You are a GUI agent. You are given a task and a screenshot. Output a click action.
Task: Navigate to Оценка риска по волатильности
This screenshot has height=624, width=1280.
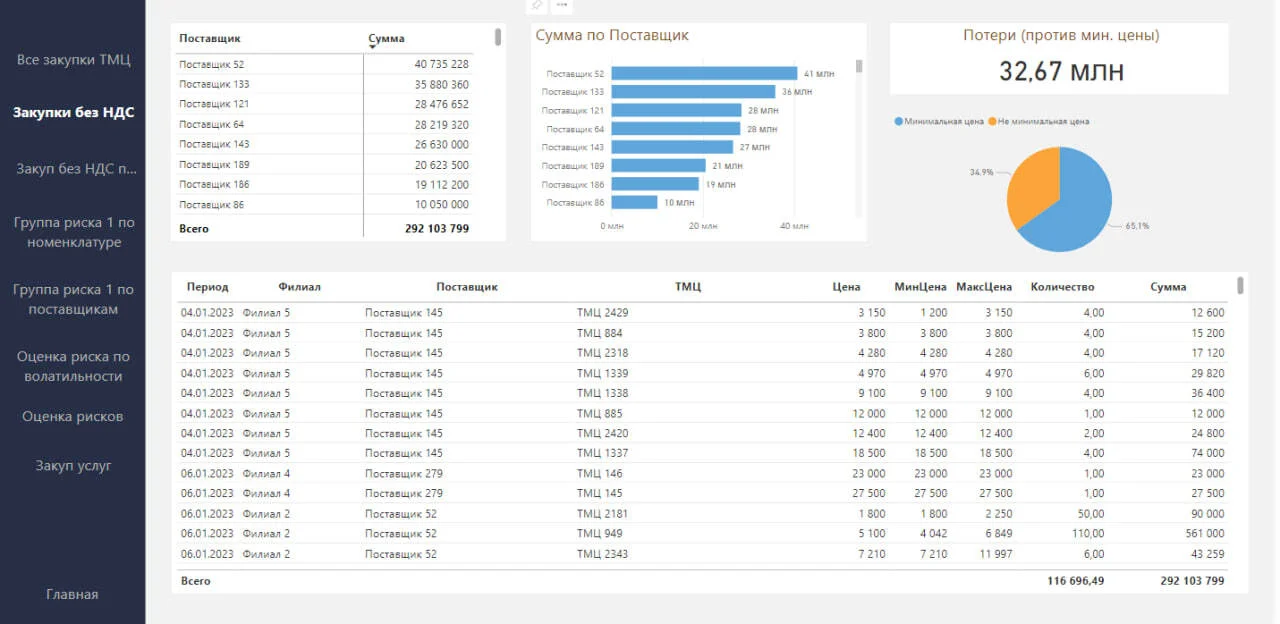(73, 366)
